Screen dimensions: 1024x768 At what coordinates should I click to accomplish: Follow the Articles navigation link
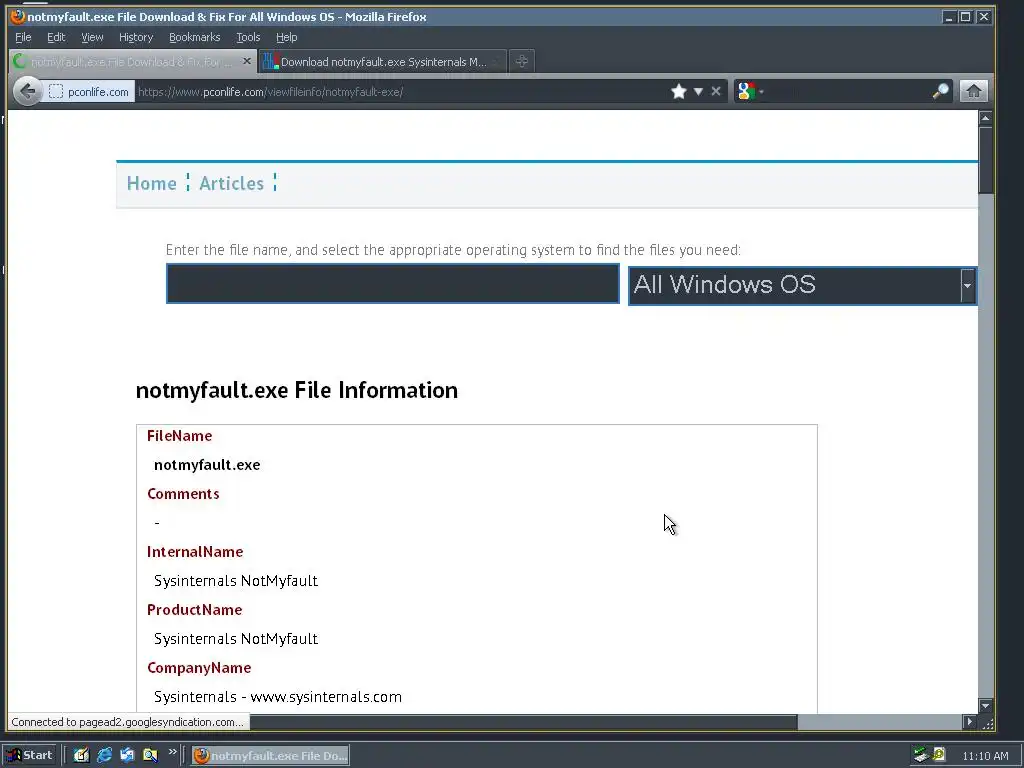(231, 184)
